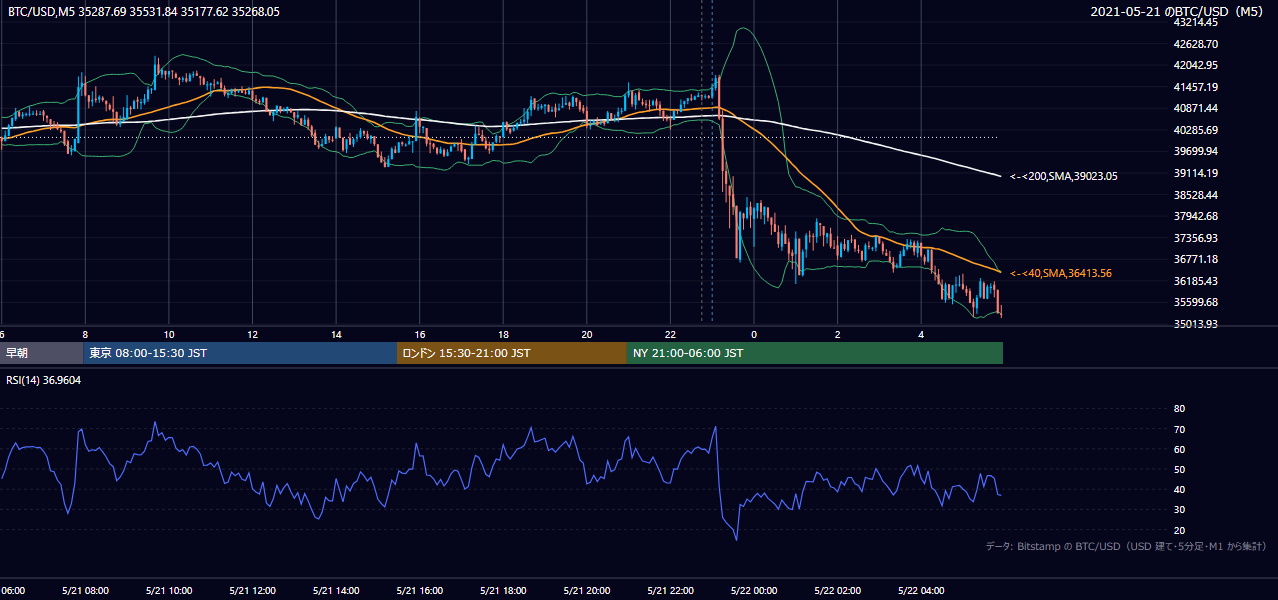Click the Bitstamp data source note

(1126, 546)
